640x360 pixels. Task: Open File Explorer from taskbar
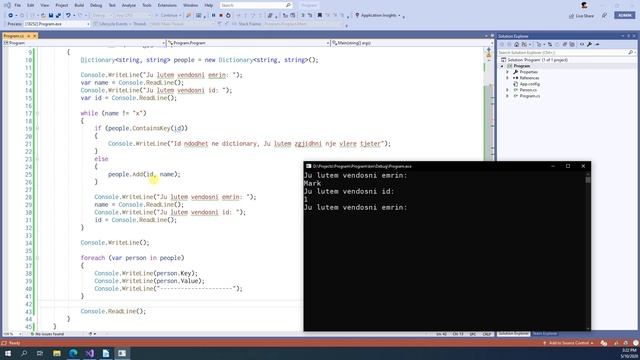tap(57, 353)
